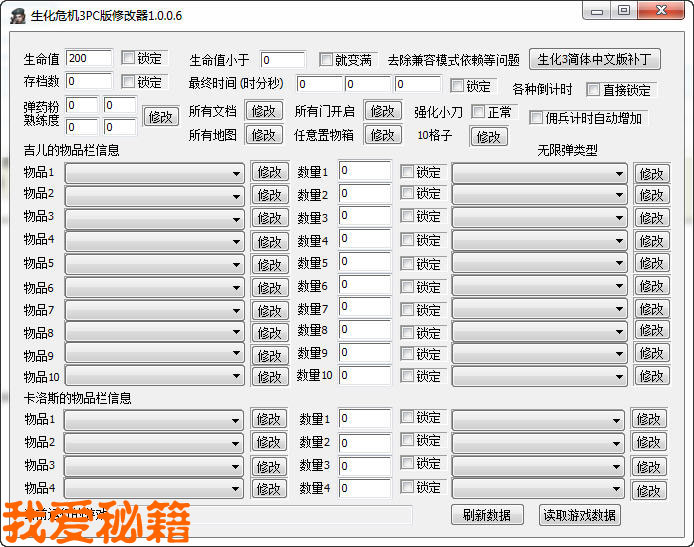This screenshot has width=694, height=547.
Task: Click Jill's 数量1 quantity field
Action: 364,171
